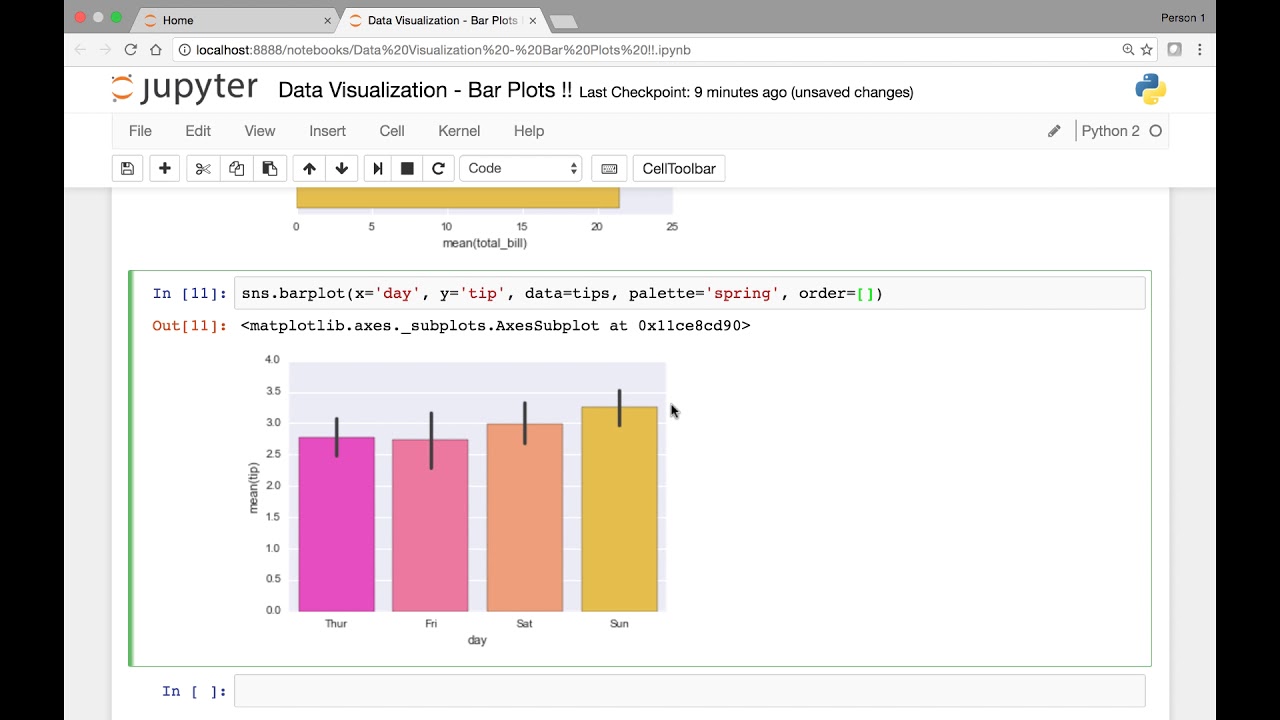1280x720 pixels.
Task: Insert a cell below with plus icon
Action: (165, 168)
